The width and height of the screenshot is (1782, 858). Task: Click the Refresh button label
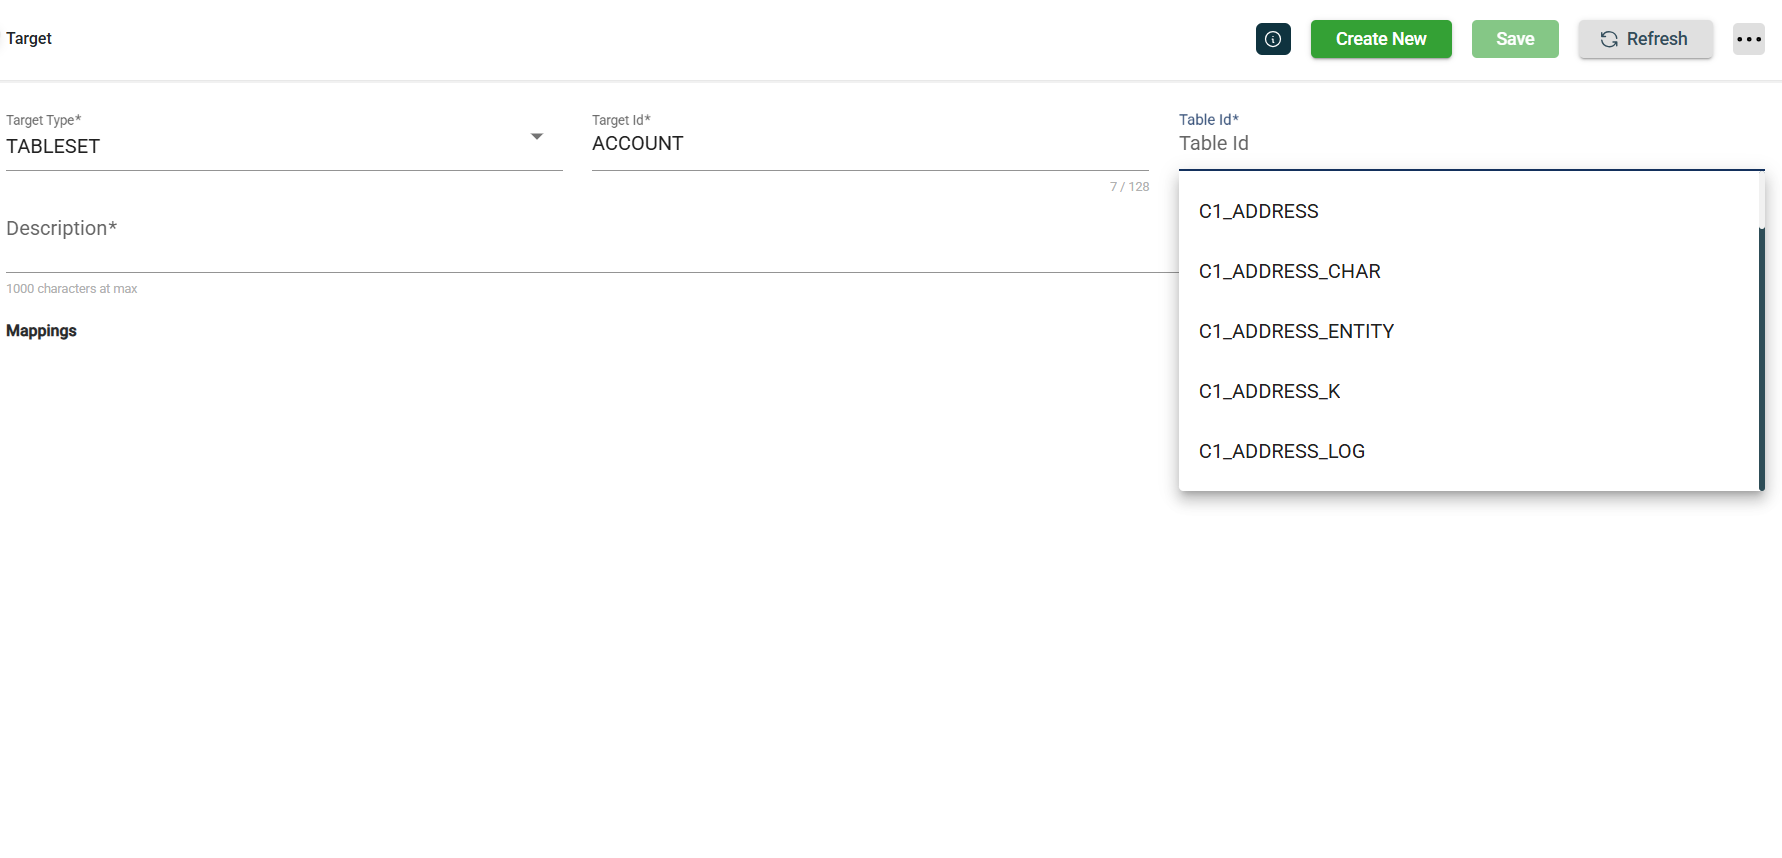coord(1656,39)
